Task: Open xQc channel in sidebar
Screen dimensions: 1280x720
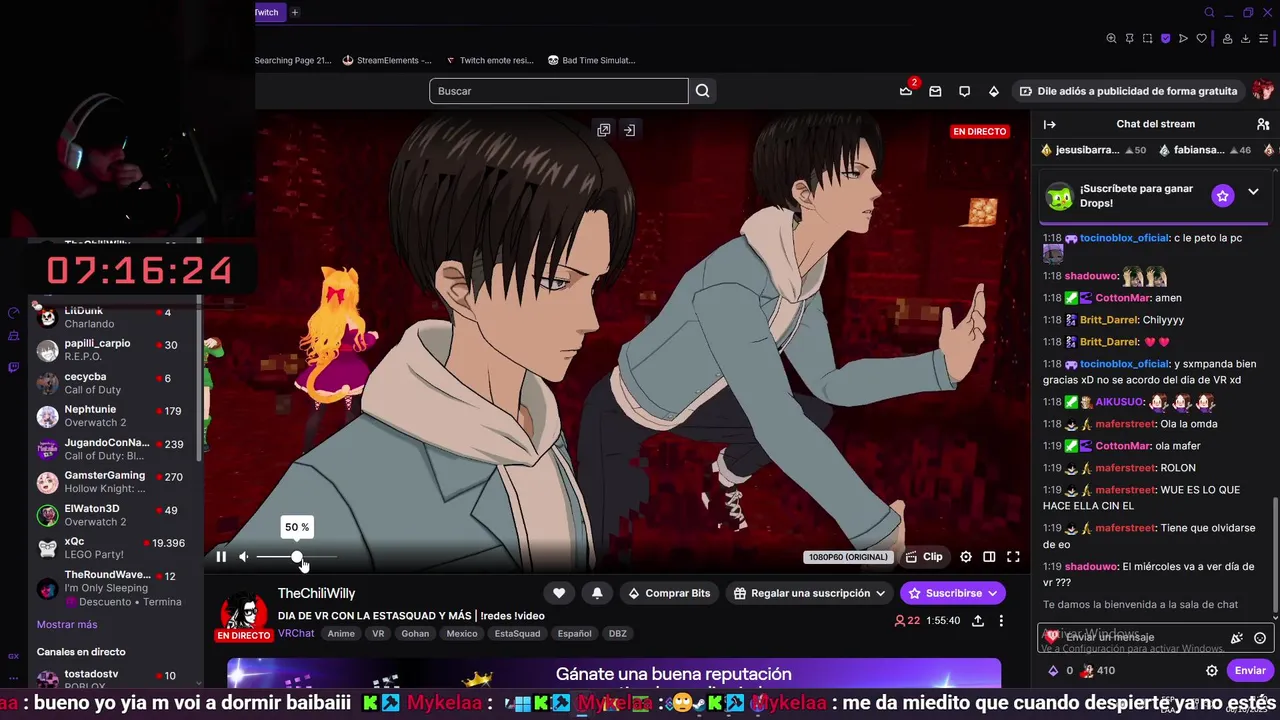Action: click(115, 548)
